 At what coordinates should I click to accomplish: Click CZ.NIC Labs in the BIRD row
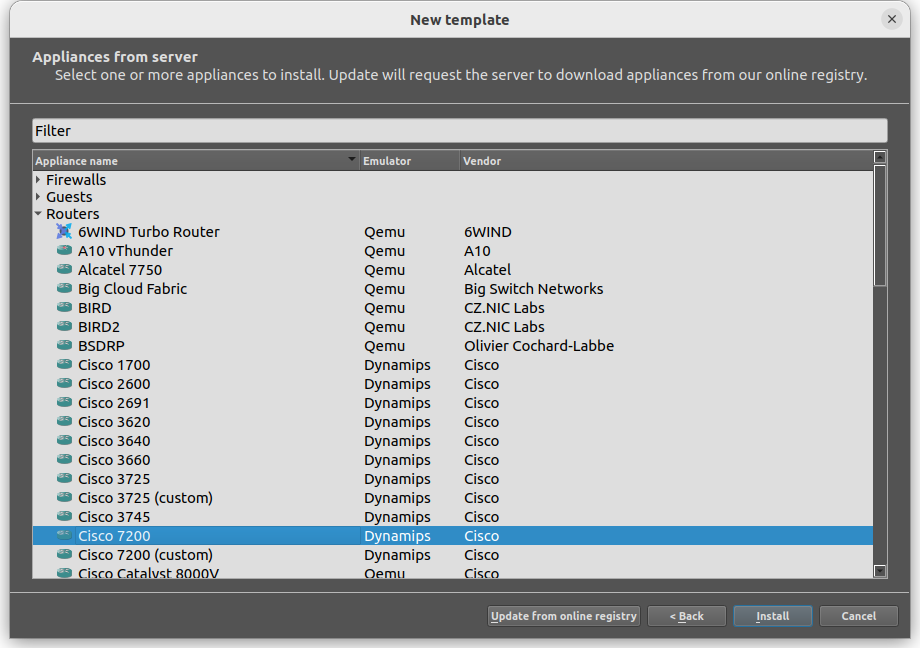[504, 308]
